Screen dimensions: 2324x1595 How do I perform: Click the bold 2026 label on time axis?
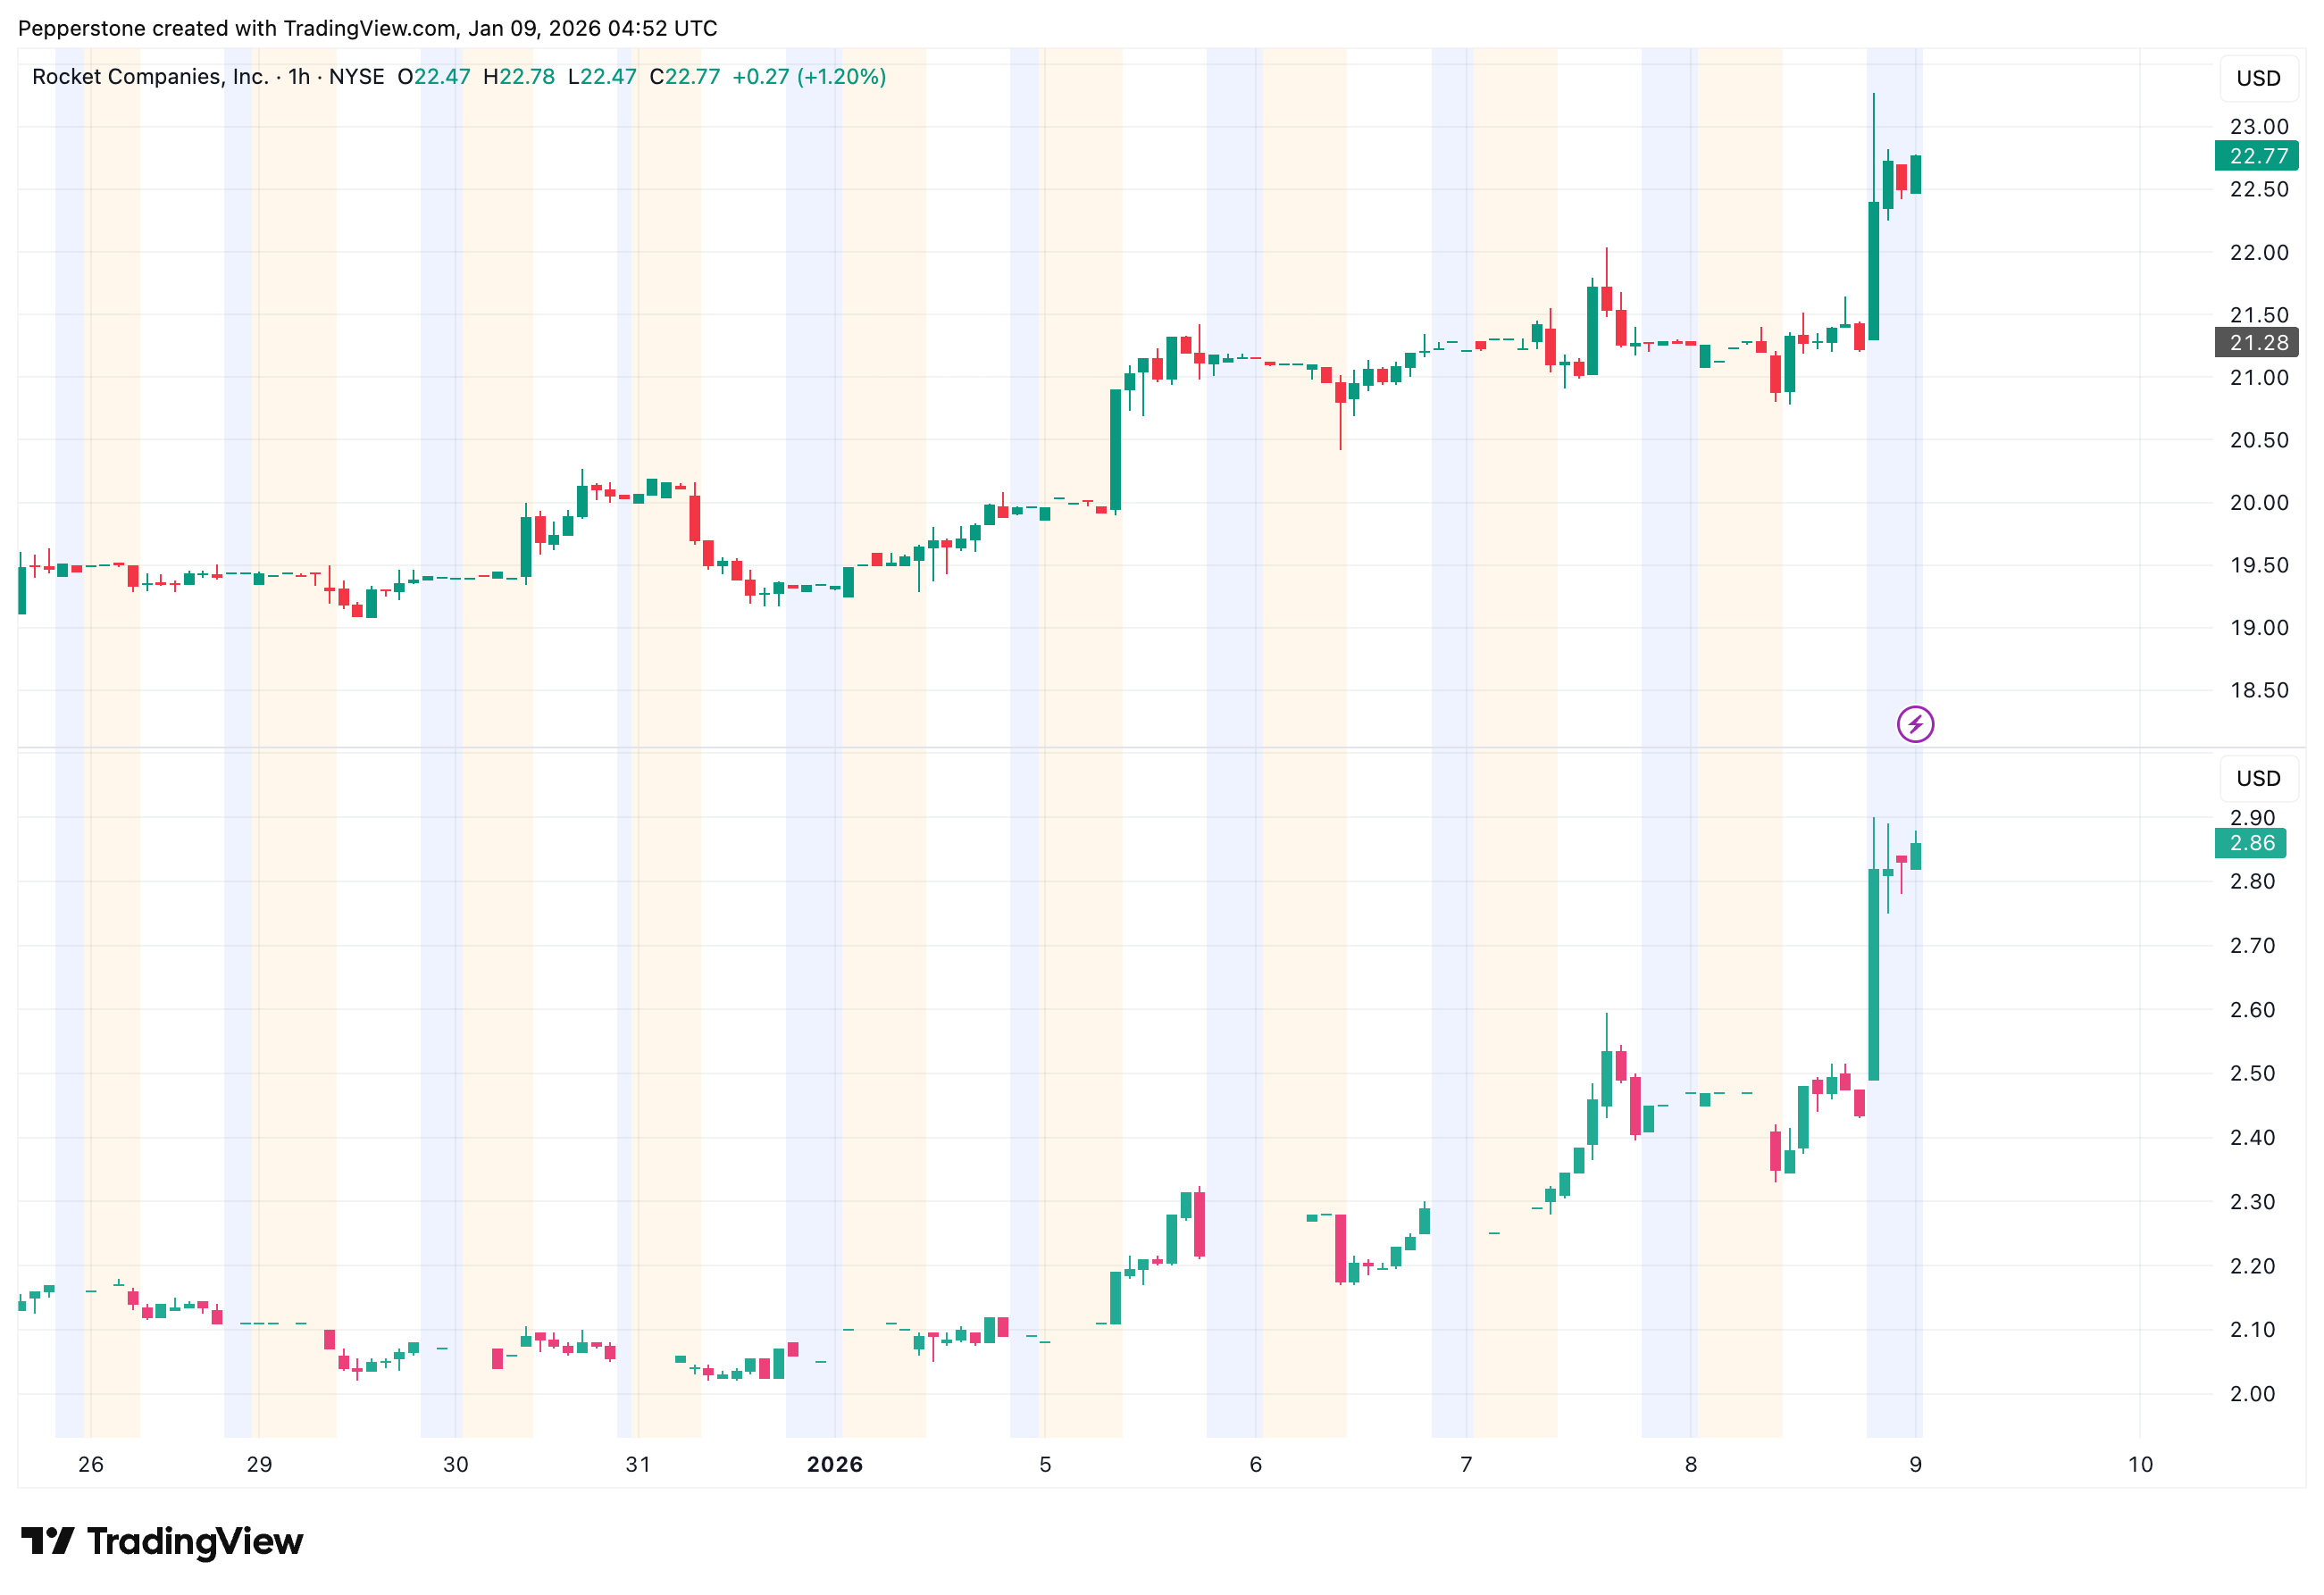tap(834, 1464)
